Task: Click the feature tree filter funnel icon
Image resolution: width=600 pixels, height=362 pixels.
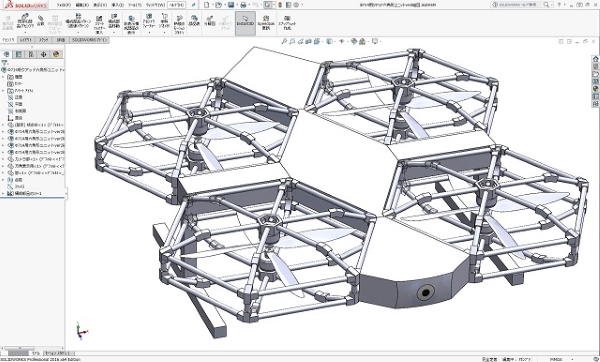Action: point(5,63)
